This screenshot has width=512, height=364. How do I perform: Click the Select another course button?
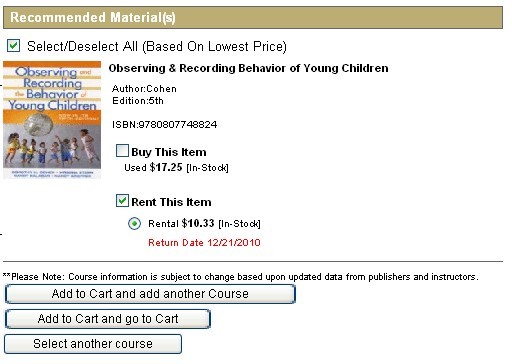[x=93, y=344]
